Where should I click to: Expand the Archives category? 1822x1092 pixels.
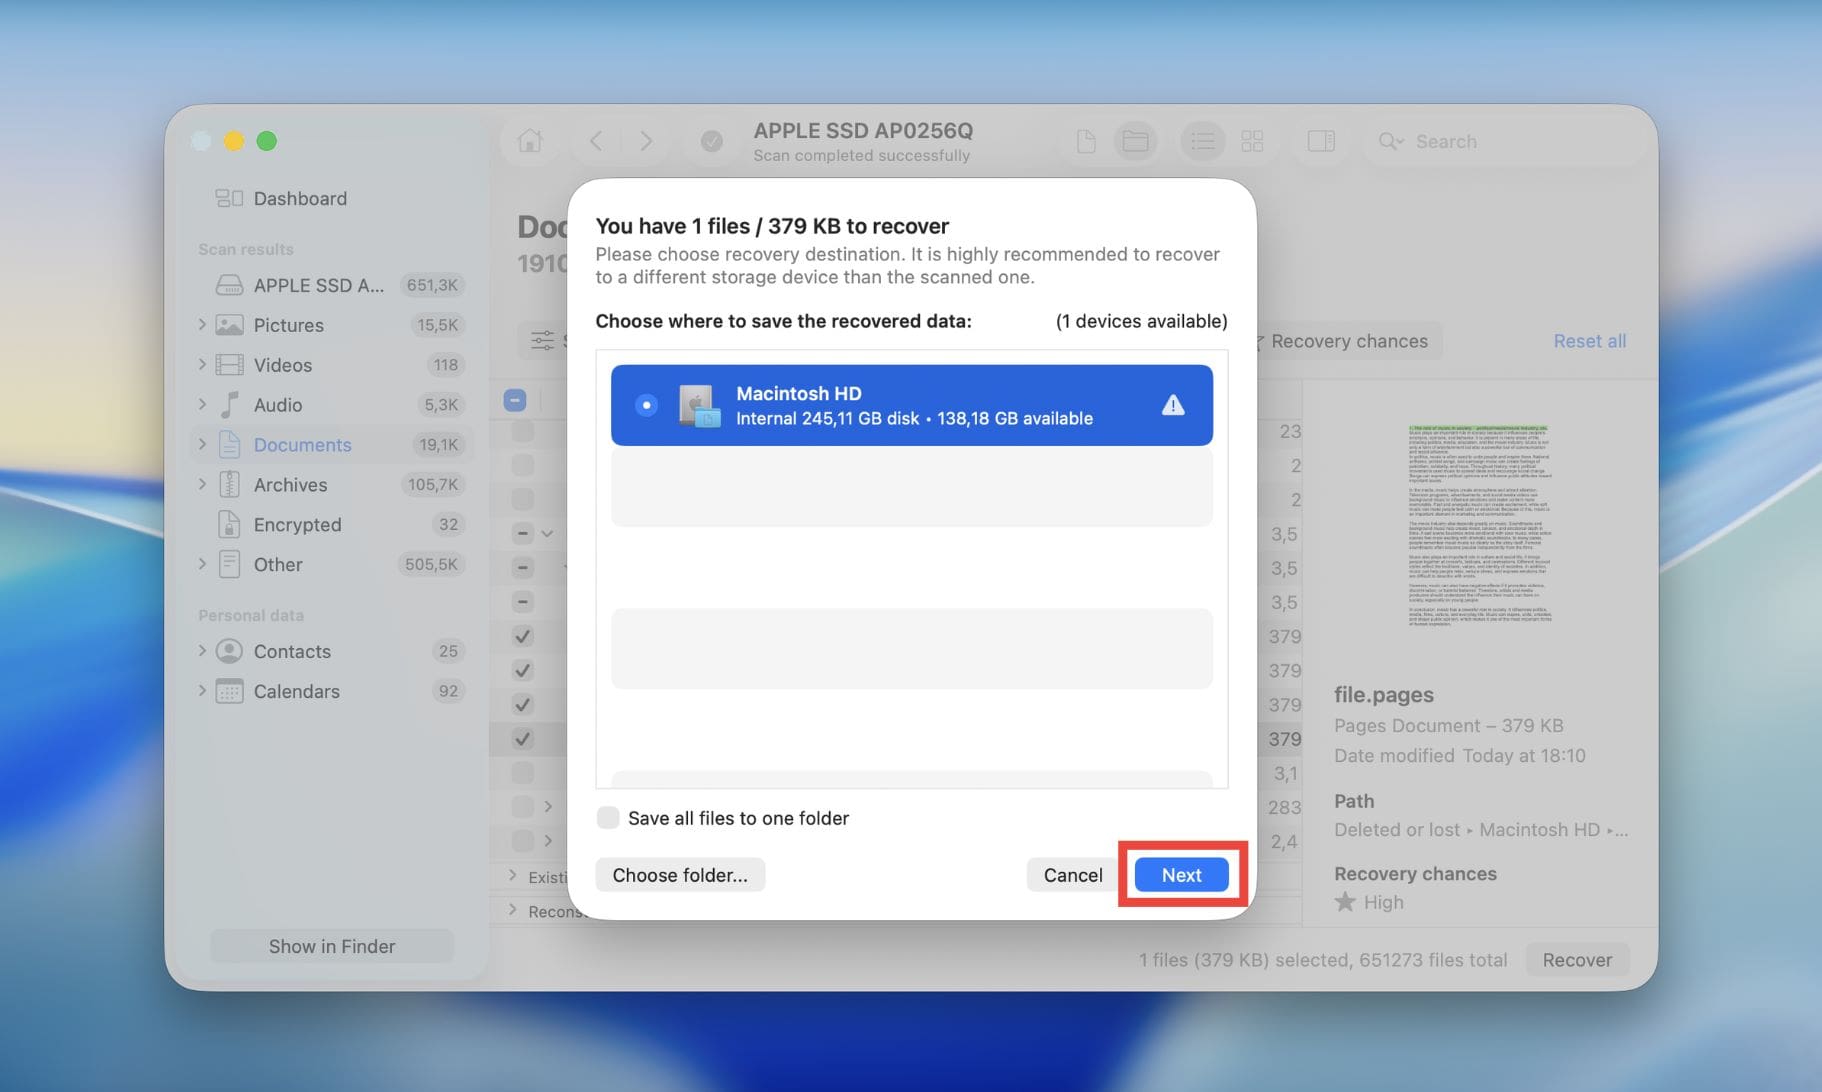pyautogui.click(x=202, y=484)
